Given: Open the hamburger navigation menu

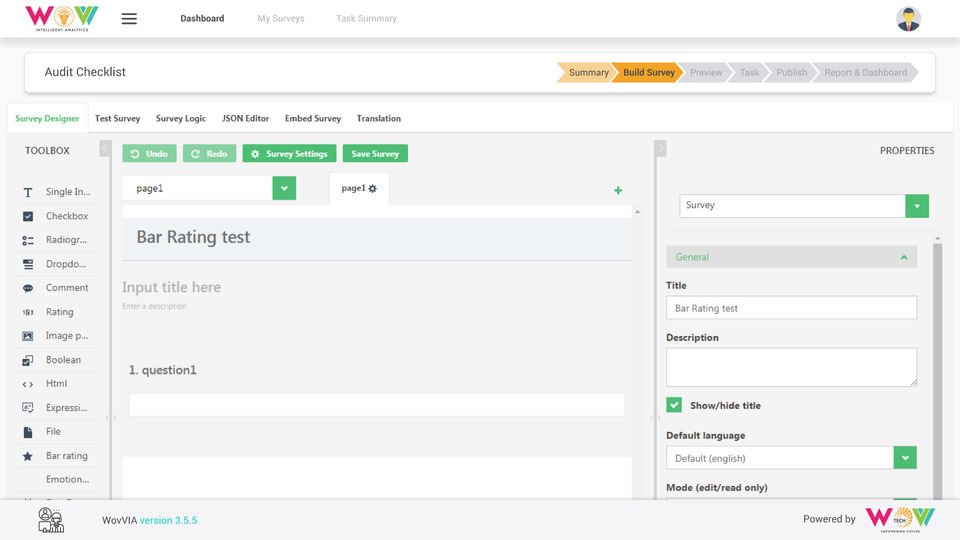Looking at the screenshot, I should (x=129, y=19).
